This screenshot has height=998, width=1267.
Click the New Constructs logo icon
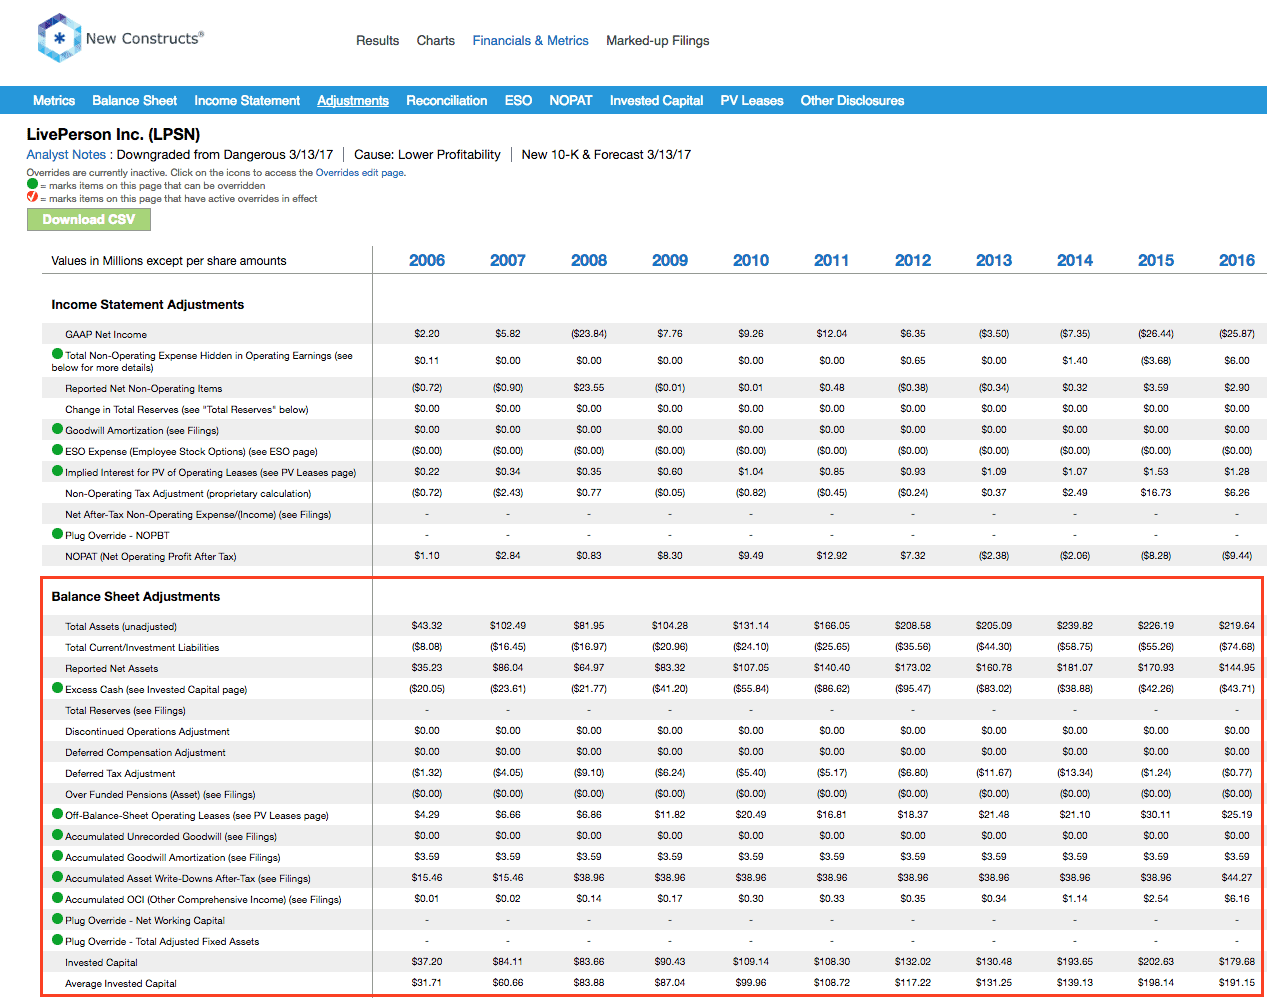pyautogui.click(x=59, y=38)
